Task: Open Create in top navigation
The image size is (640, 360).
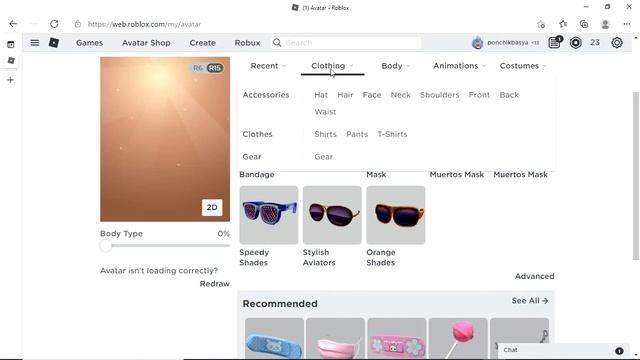Action: coord(202,43)
